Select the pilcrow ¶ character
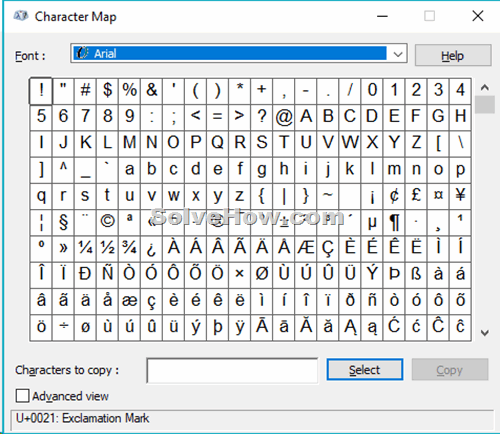 [394, 223]
